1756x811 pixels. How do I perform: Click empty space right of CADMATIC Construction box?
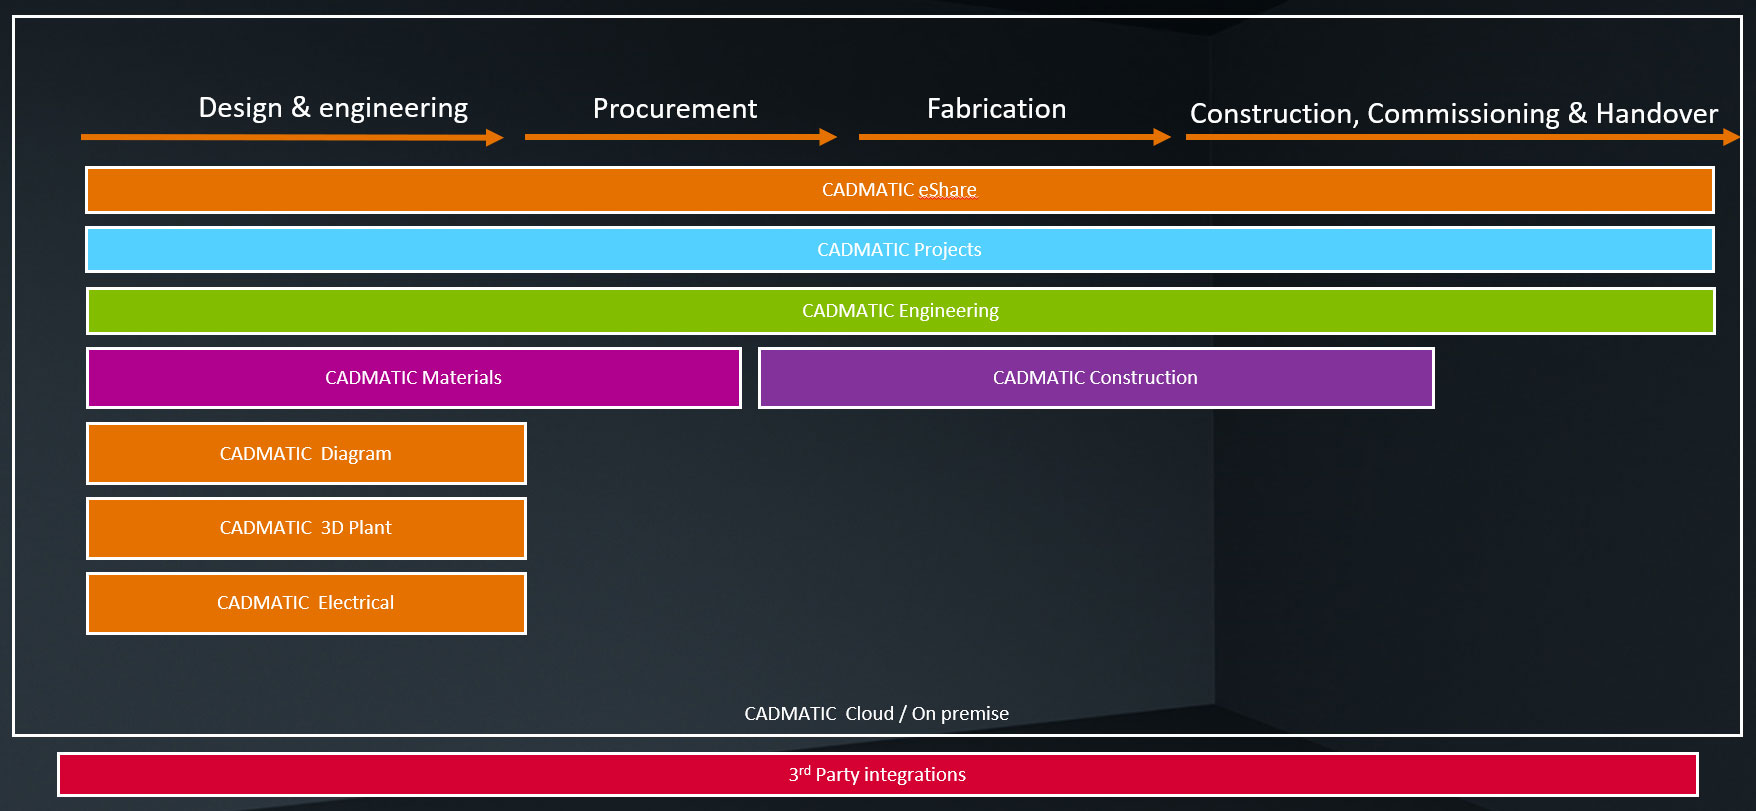[1575, 378]
